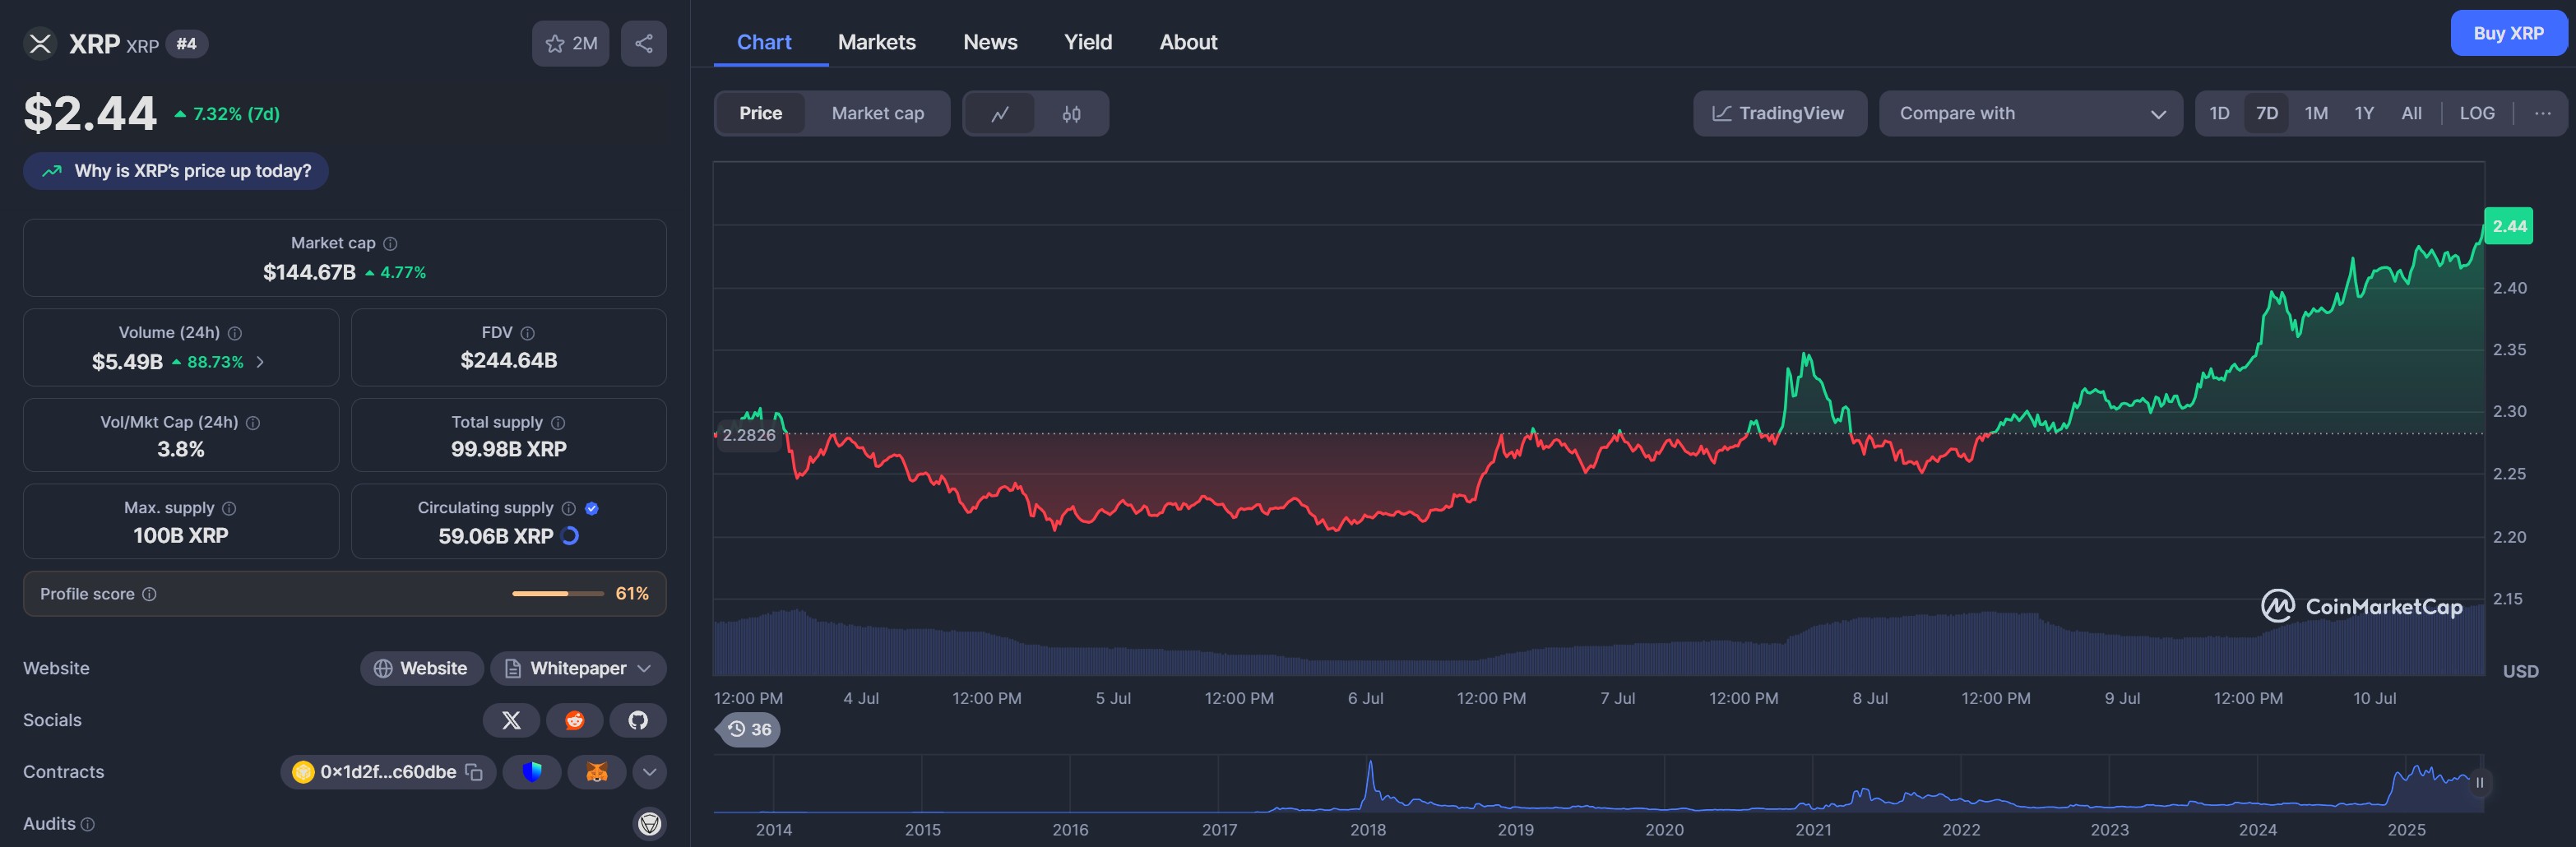
Task: Open XRP's X (Twitter) social link
Action: (x=511, y=720)
